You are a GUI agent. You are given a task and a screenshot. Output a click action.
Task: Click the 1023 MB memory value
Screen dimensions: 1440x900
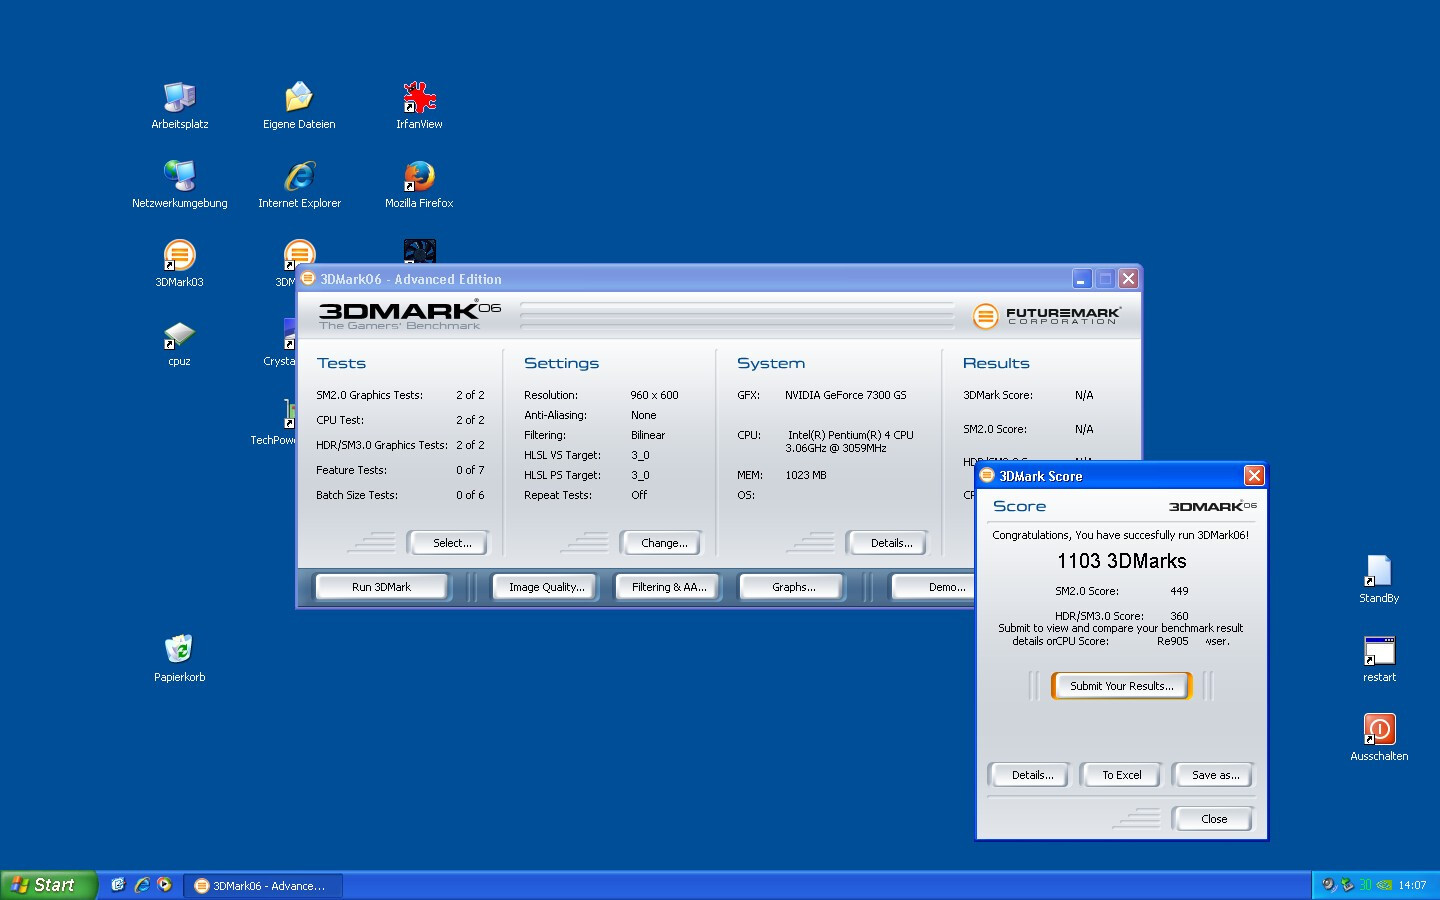click(x=805, y=475)
